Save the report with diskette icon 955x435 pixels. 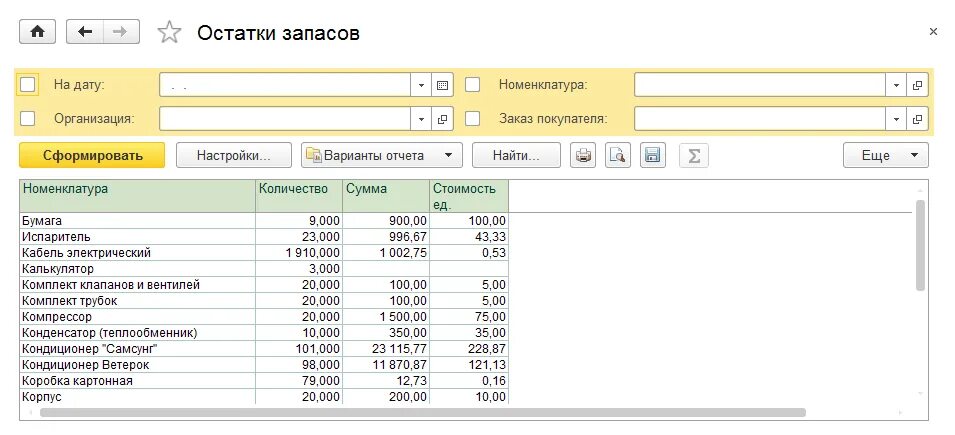pos(653,155)
